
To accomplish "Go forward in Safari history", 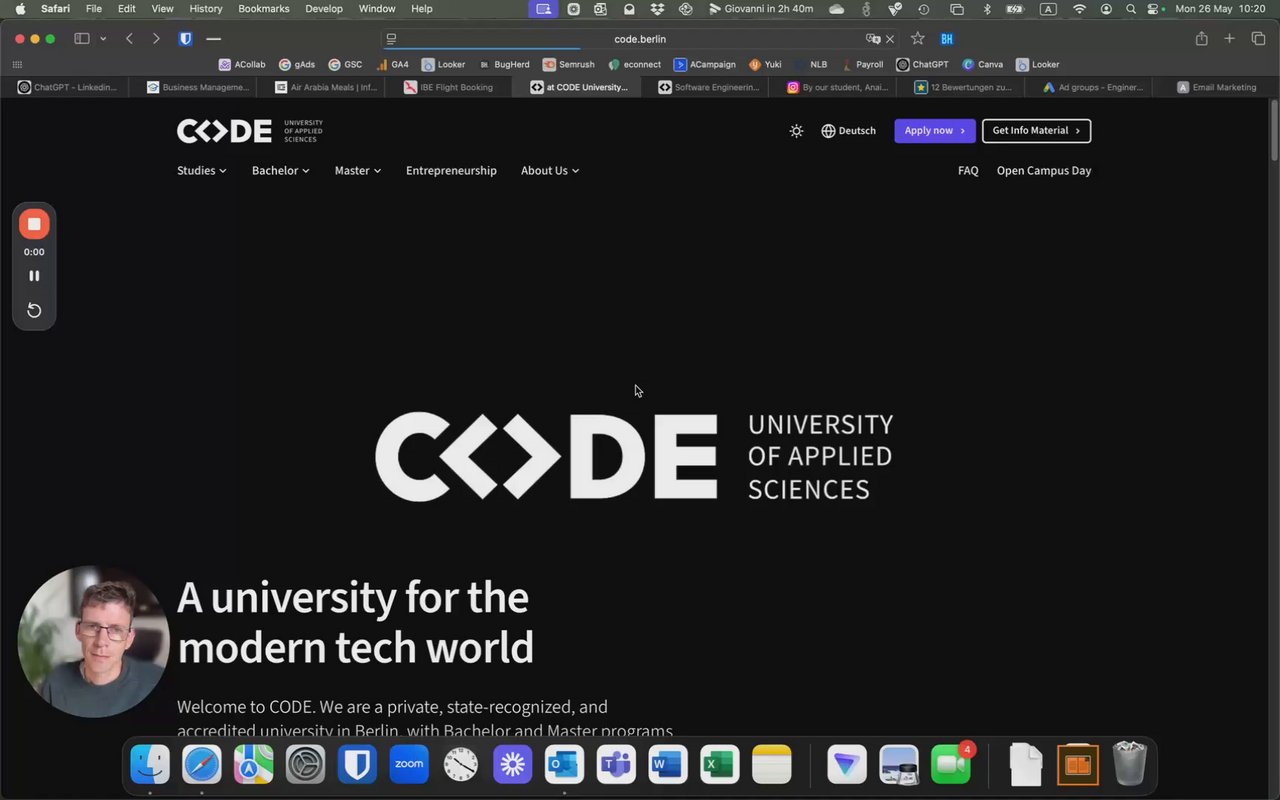I will tap(156, 39).
